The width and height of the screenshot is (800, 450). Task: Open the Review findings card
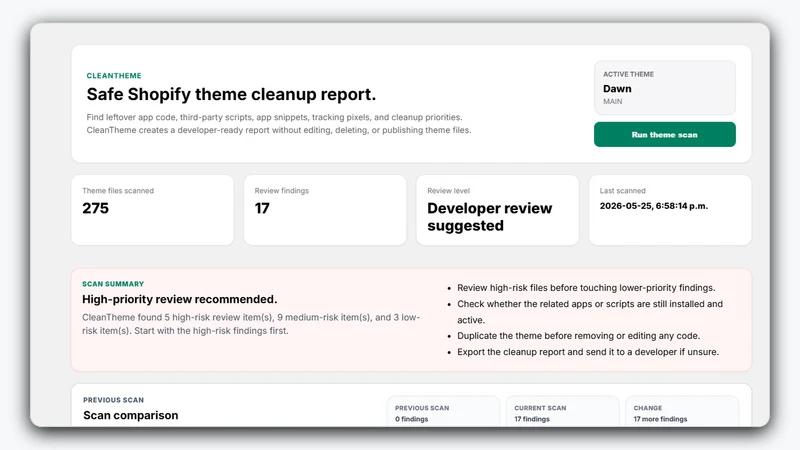pyautogui.click(x=325, y=210)
